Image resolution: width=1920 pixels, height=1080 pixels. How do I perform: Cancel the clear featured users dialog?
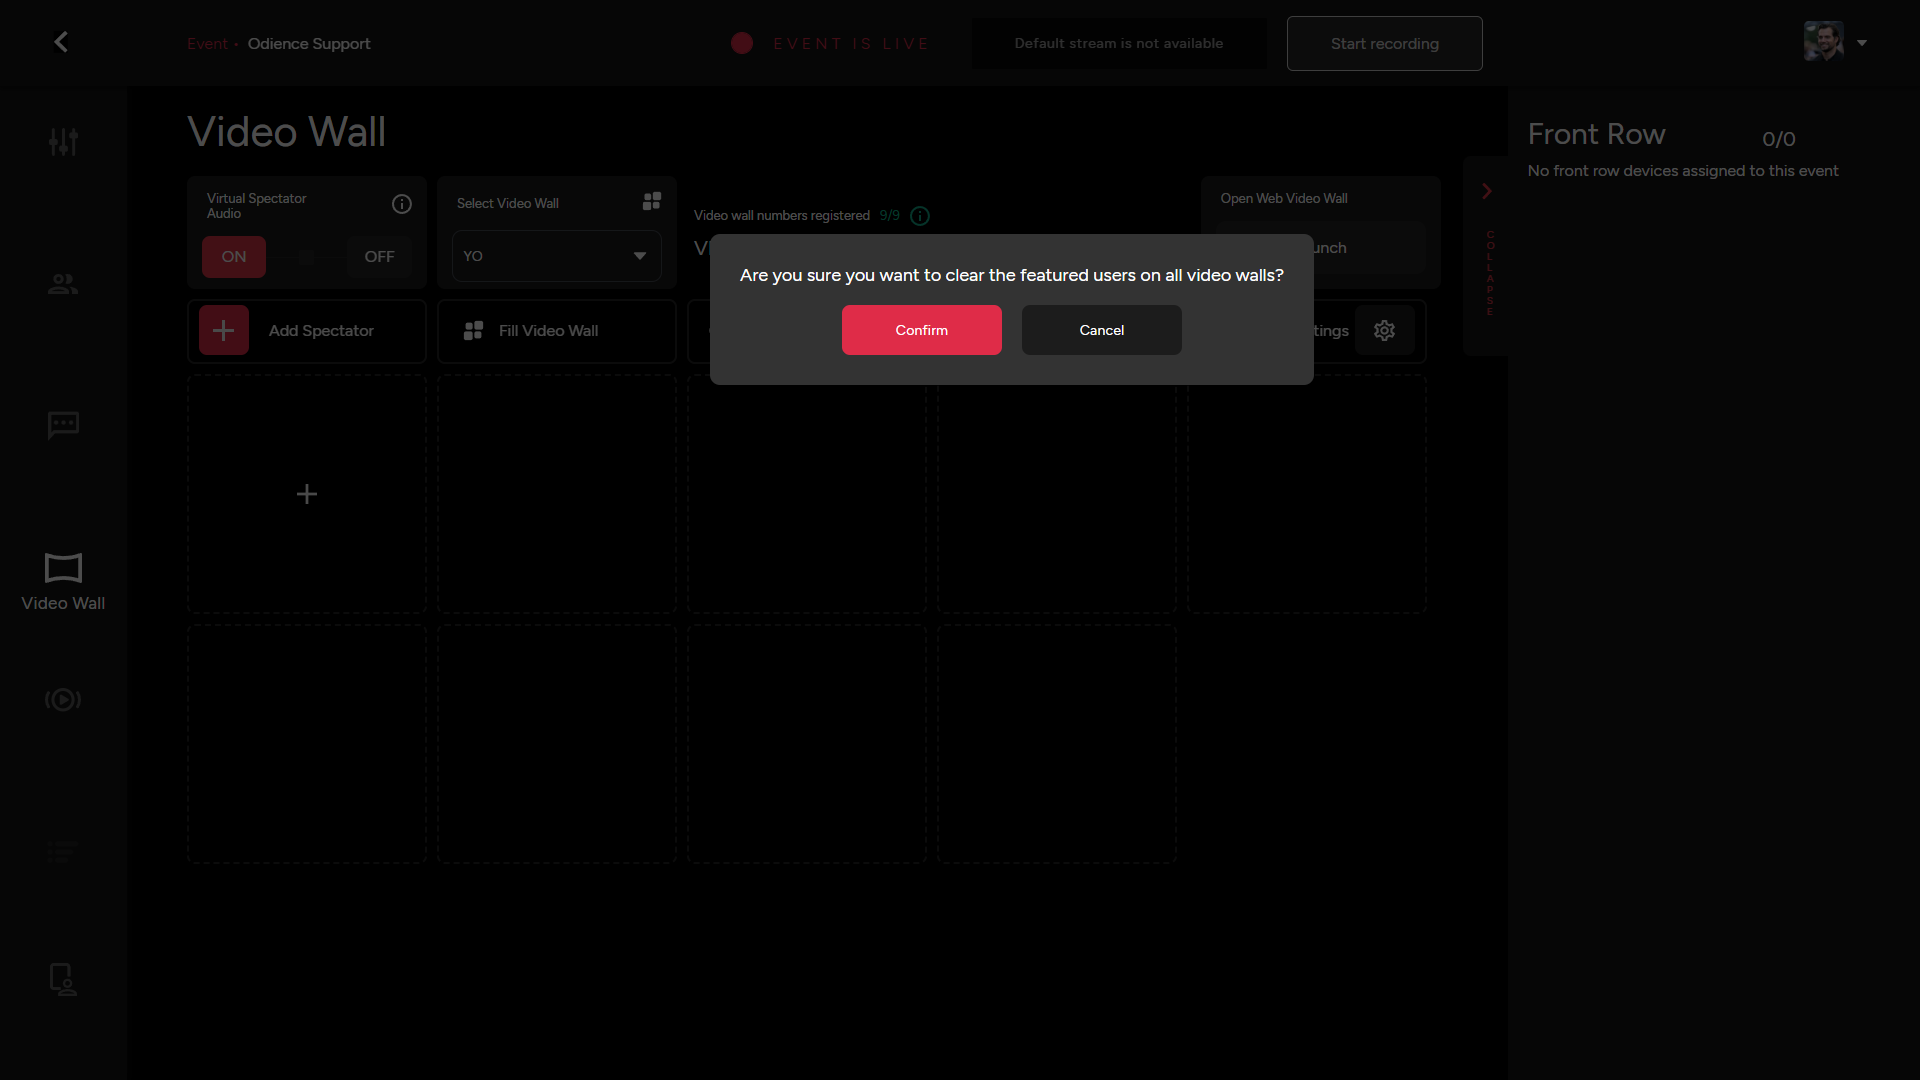coord(1101,330)
